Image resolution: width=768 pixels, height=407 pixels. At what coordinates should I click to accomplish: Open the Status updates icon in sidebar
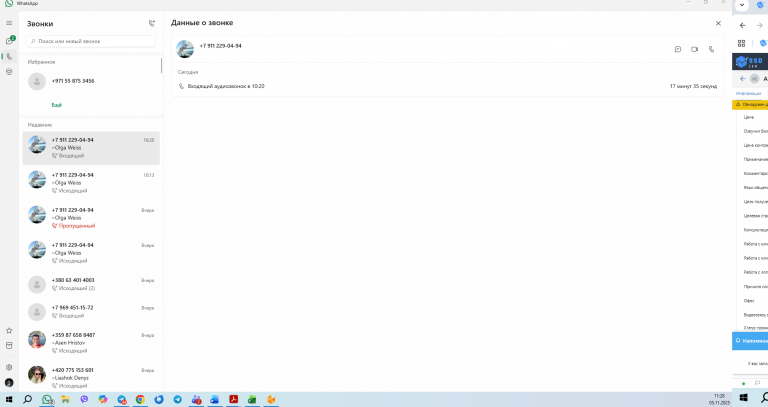pos(9,72)
